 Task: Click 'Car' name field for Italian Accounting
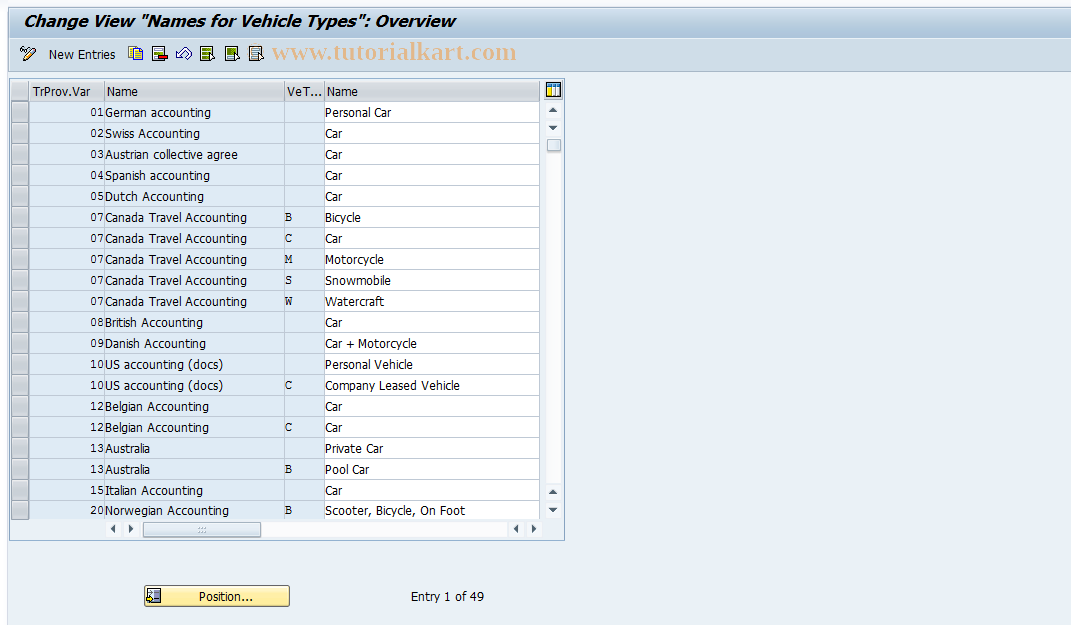(x=432, y=490)
